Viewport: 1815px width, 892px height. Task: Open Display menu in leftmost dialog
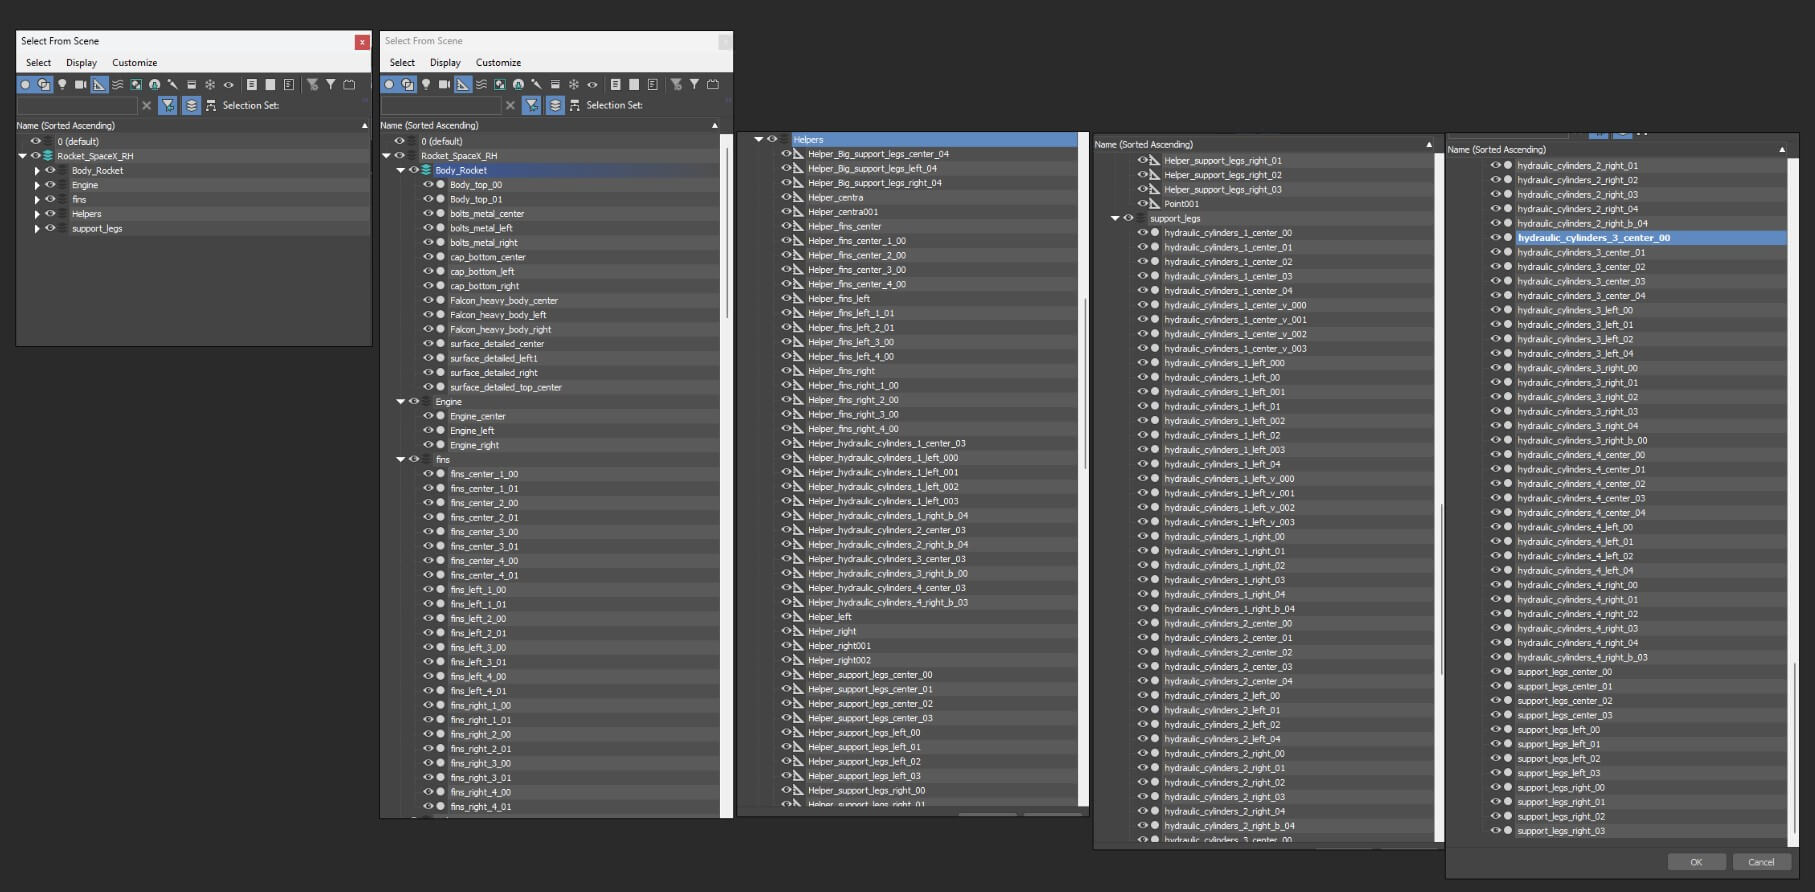coord(81,63)
